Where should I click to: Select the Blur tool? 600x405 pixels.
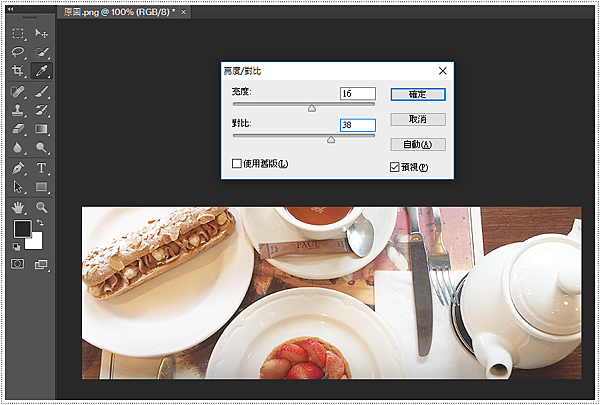[18, 147]
